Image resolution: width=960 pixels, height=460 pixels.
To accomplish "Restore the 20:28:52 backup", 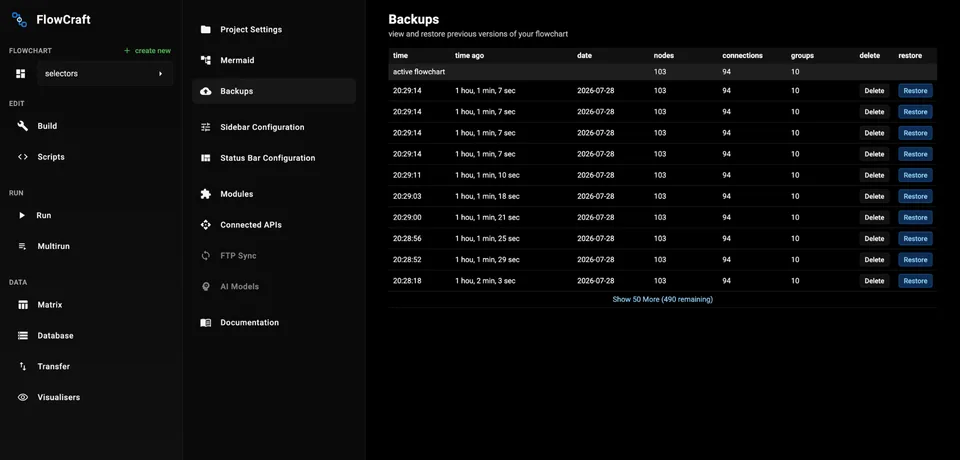I will 915,260.
